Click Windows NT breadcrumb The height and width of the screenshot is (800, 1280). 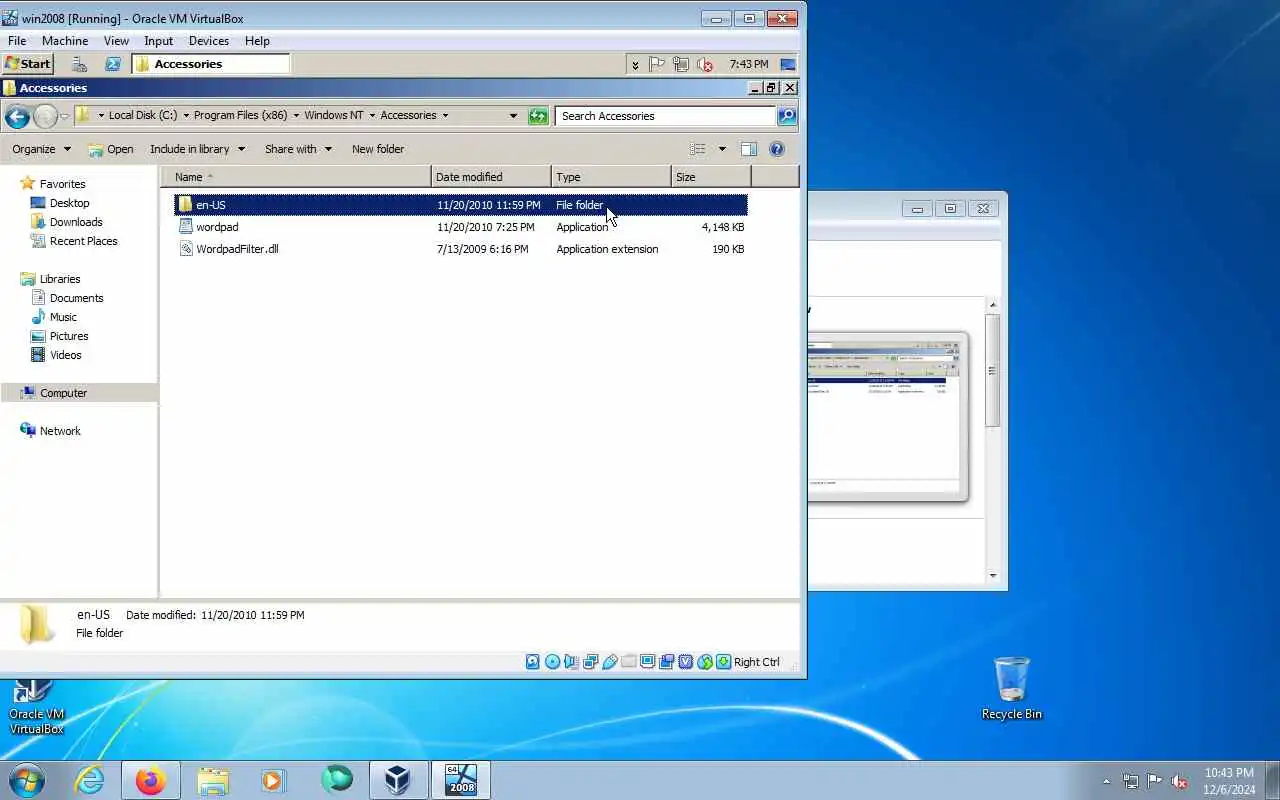[334, 115]
